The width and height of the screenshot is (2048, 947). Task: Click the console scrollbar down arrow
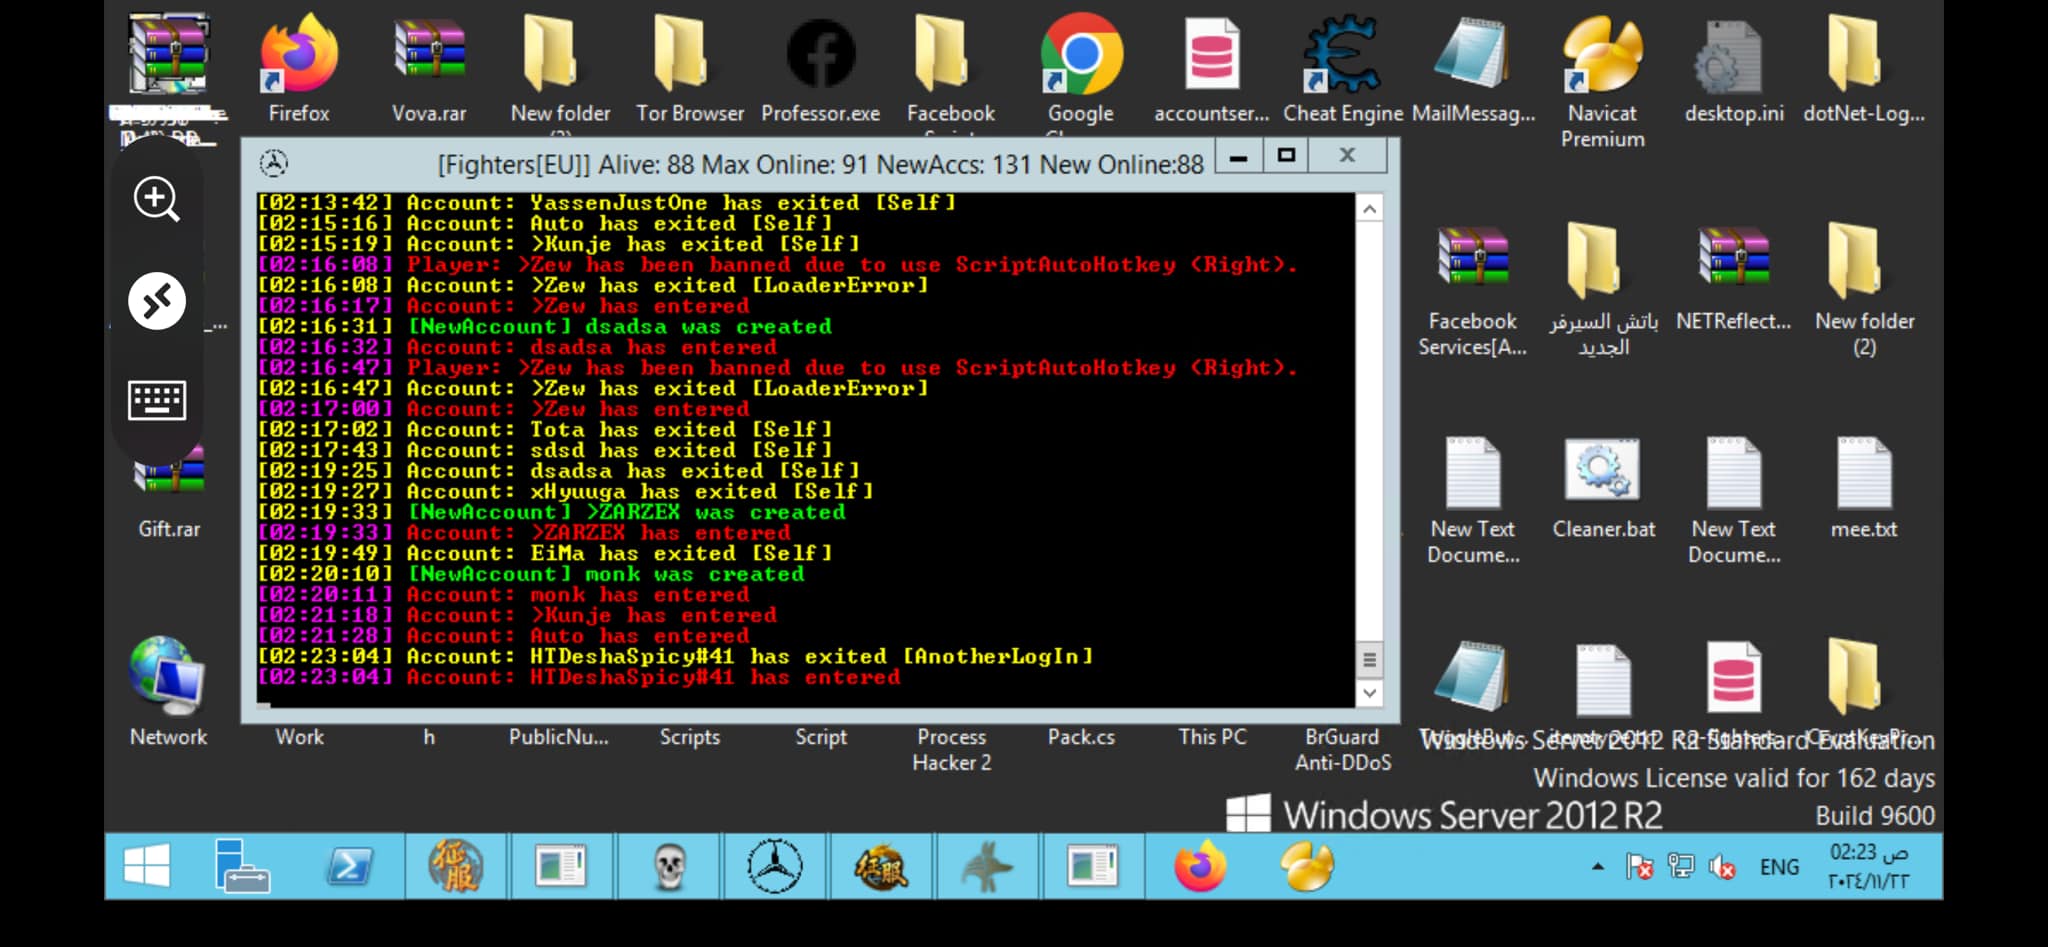(x=1369, y=692)
